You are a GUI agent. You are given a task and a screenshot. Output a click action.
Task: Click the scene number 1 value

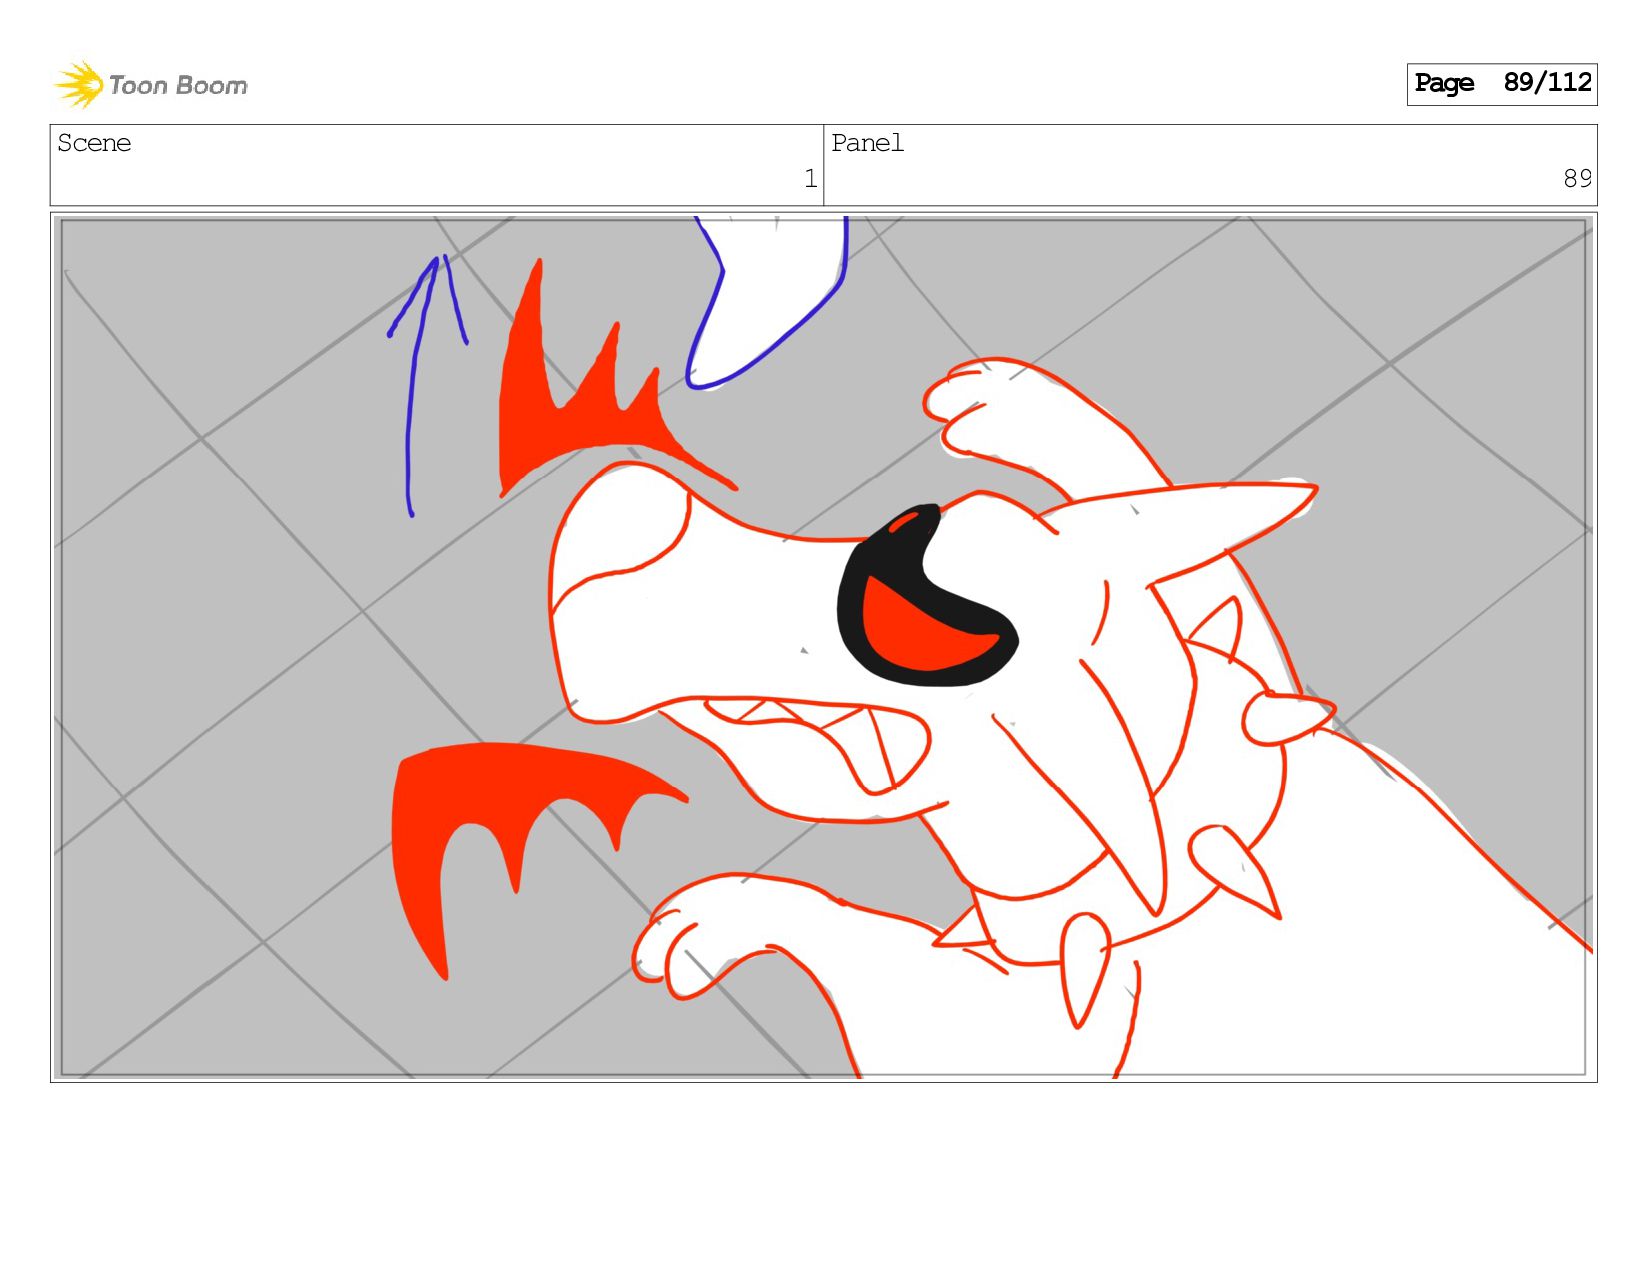810,179
